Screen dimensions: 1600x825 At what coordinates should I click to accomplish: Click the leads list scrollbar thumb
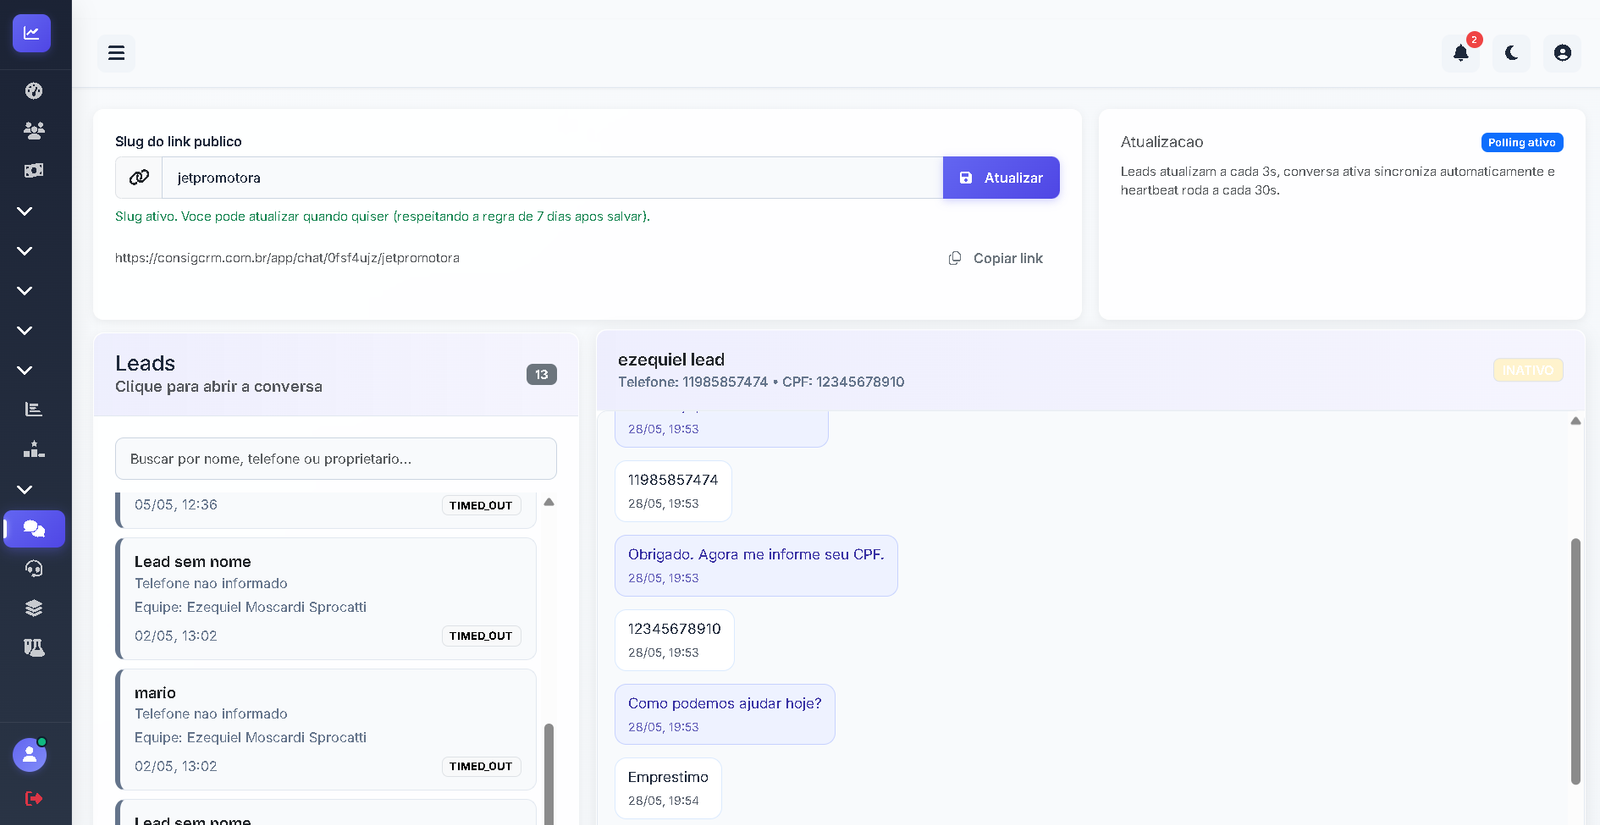point(549,773)
